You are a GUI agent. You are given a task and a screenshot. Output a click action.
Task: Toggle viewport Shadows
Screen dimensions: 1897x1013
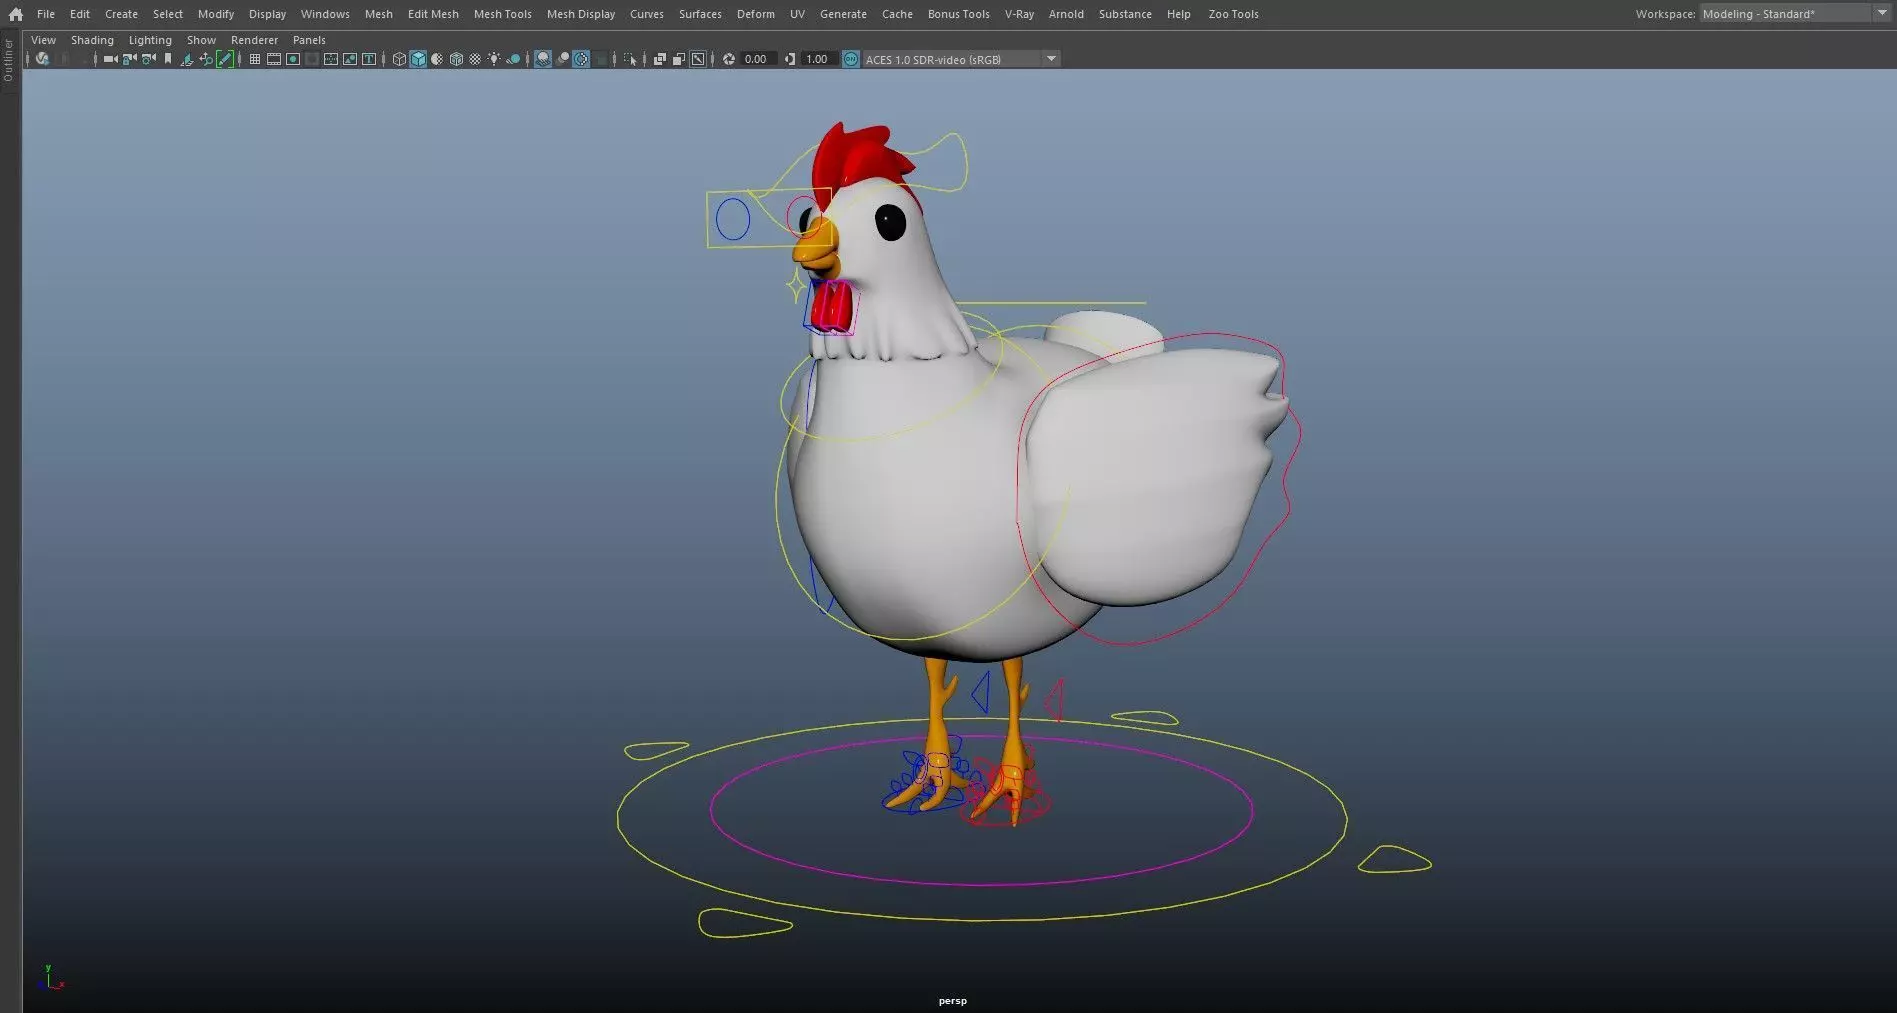(x=513, y=59)
